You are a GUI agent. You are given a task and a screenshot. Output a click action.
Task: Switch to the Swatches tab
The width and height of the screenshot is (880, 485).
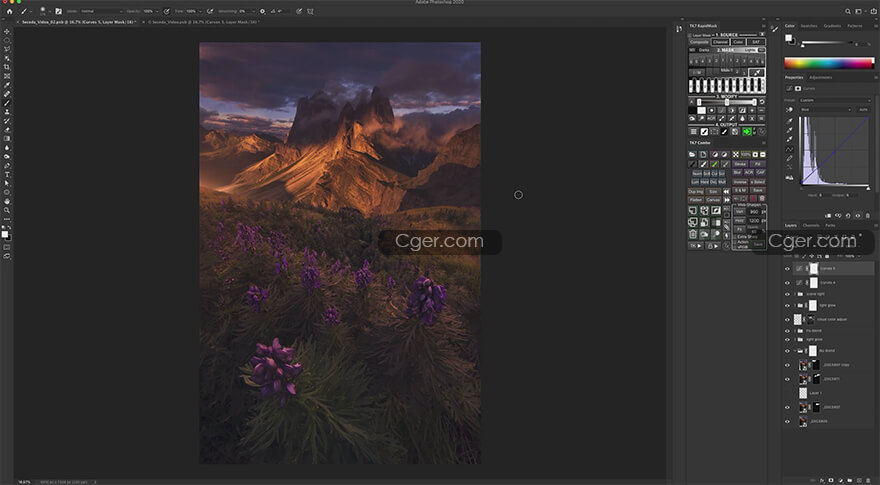(x=809, y=26)
